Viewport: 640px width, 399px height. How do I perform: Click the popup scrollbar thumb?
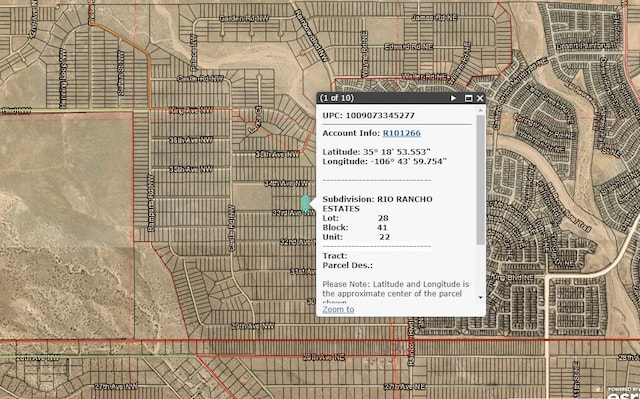[480, 180]
